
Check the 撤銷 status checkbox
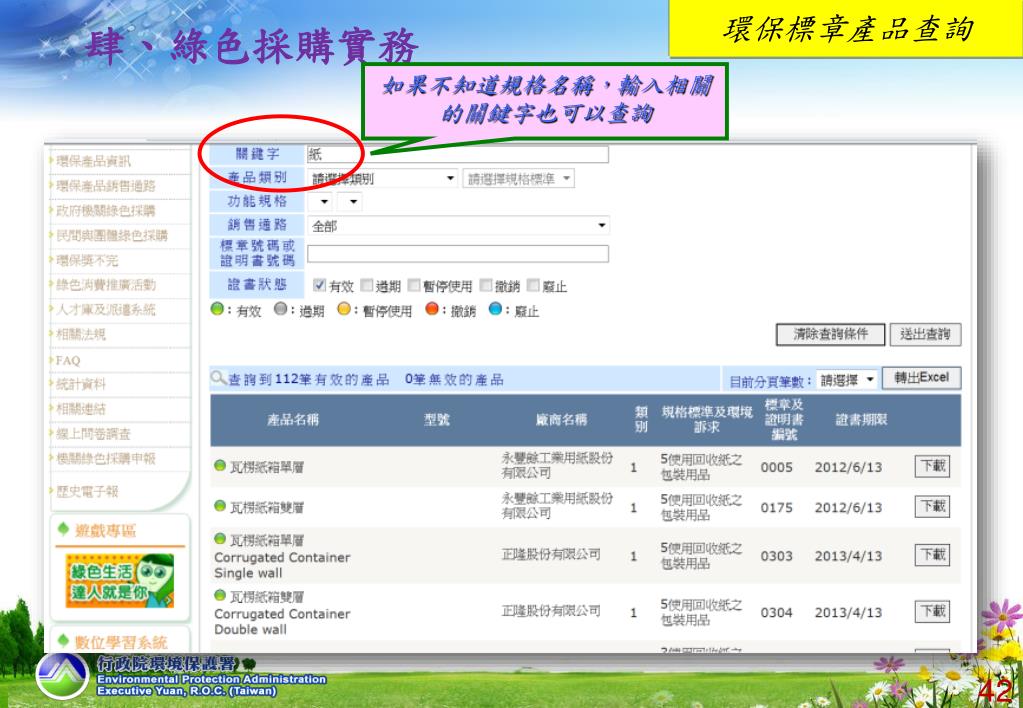pos(485,285)
